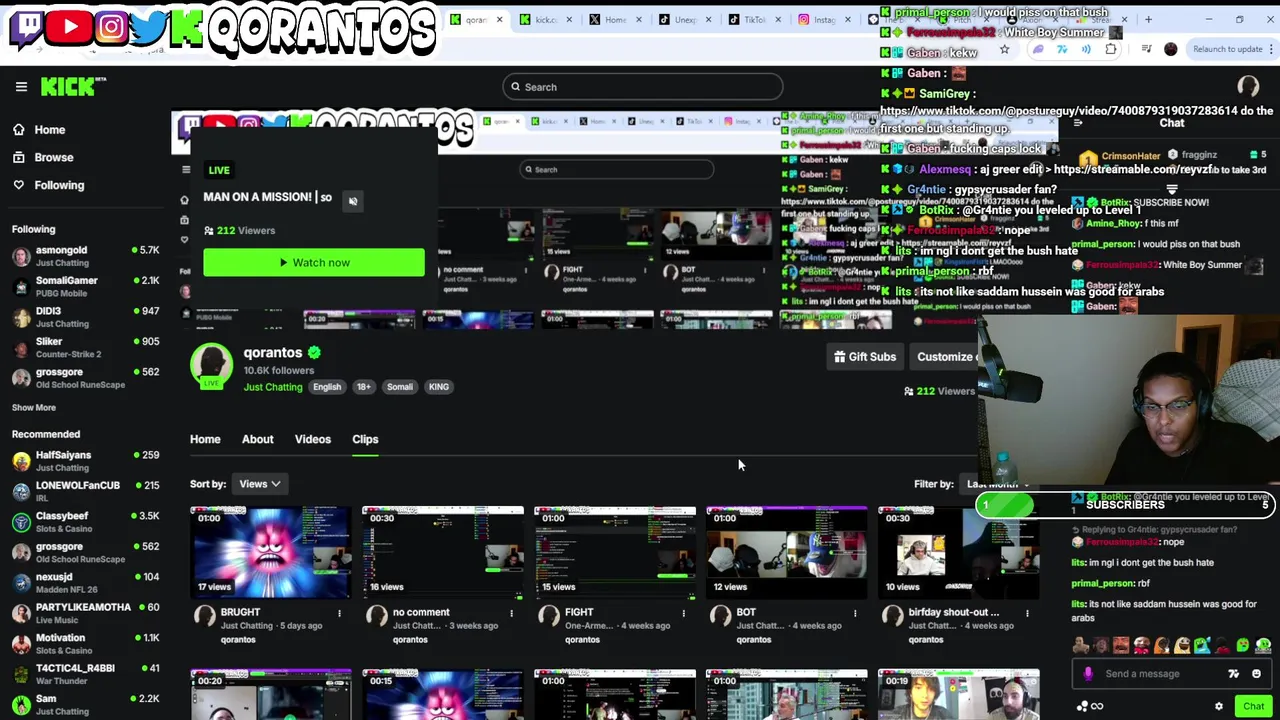Click the 7TV extension icon in toolbar
This screenshot has height=720, width=1280.
click(x=1062, y=49)
